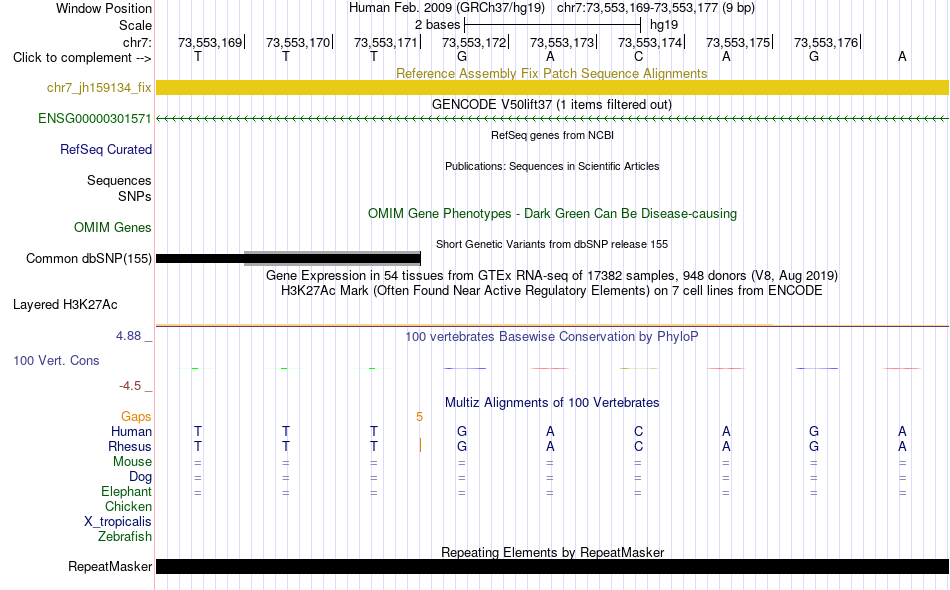Screen dimensions: 950x590
Task: Select the 'Click to complement -->' label
Action: pyautogui.click(x=82, y=58)
